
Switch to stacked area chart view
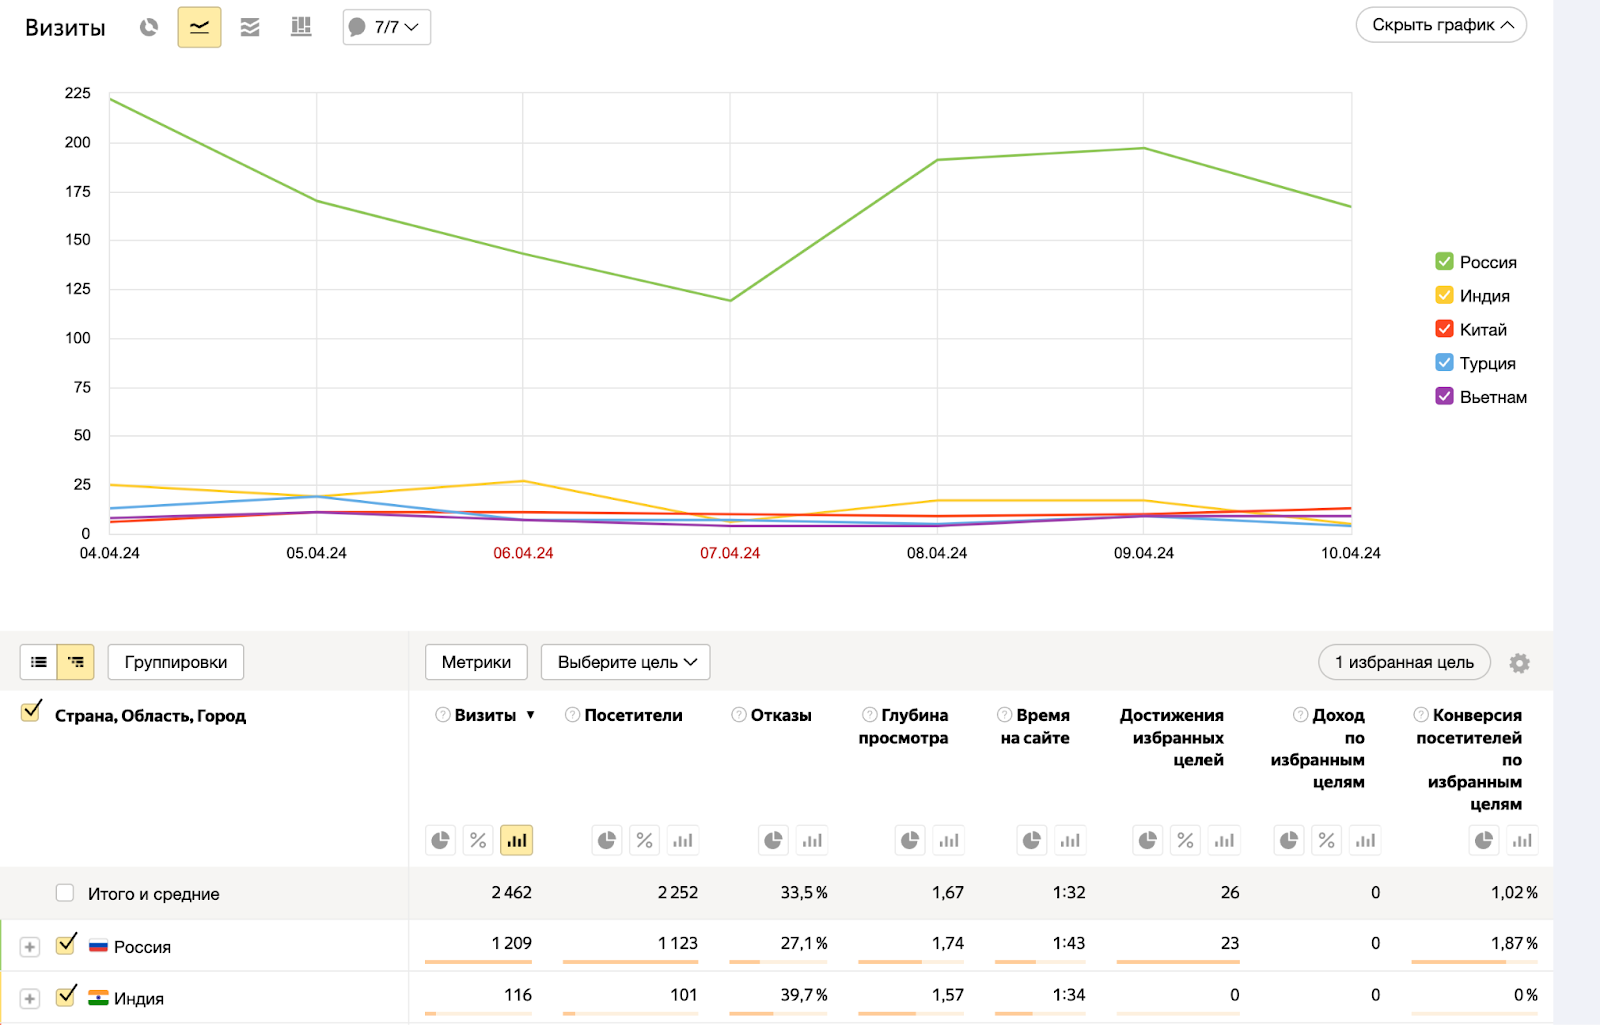(250, 27)
